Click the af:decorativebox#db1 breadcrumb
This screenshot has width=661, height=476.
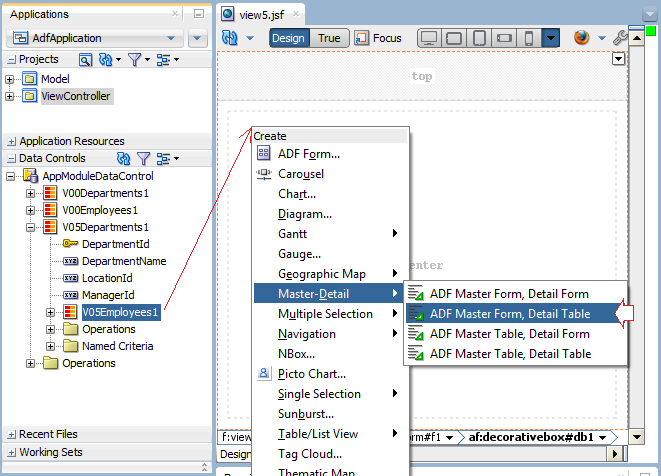[x=531, y=437]
